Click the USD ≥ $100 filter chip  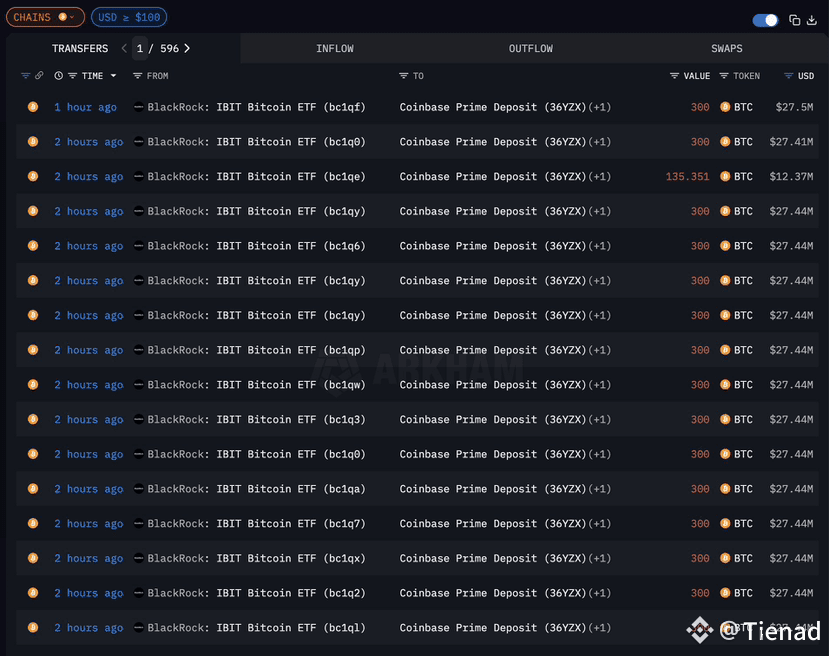pos(129,17)
